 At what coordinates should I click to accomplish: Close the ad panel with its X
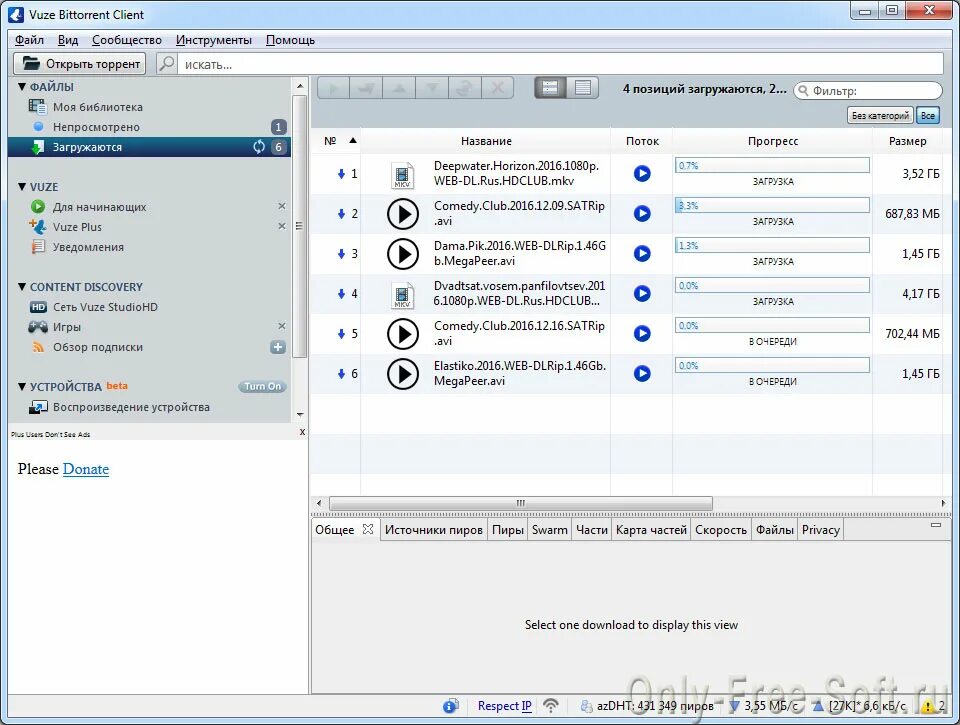[302, 432]
